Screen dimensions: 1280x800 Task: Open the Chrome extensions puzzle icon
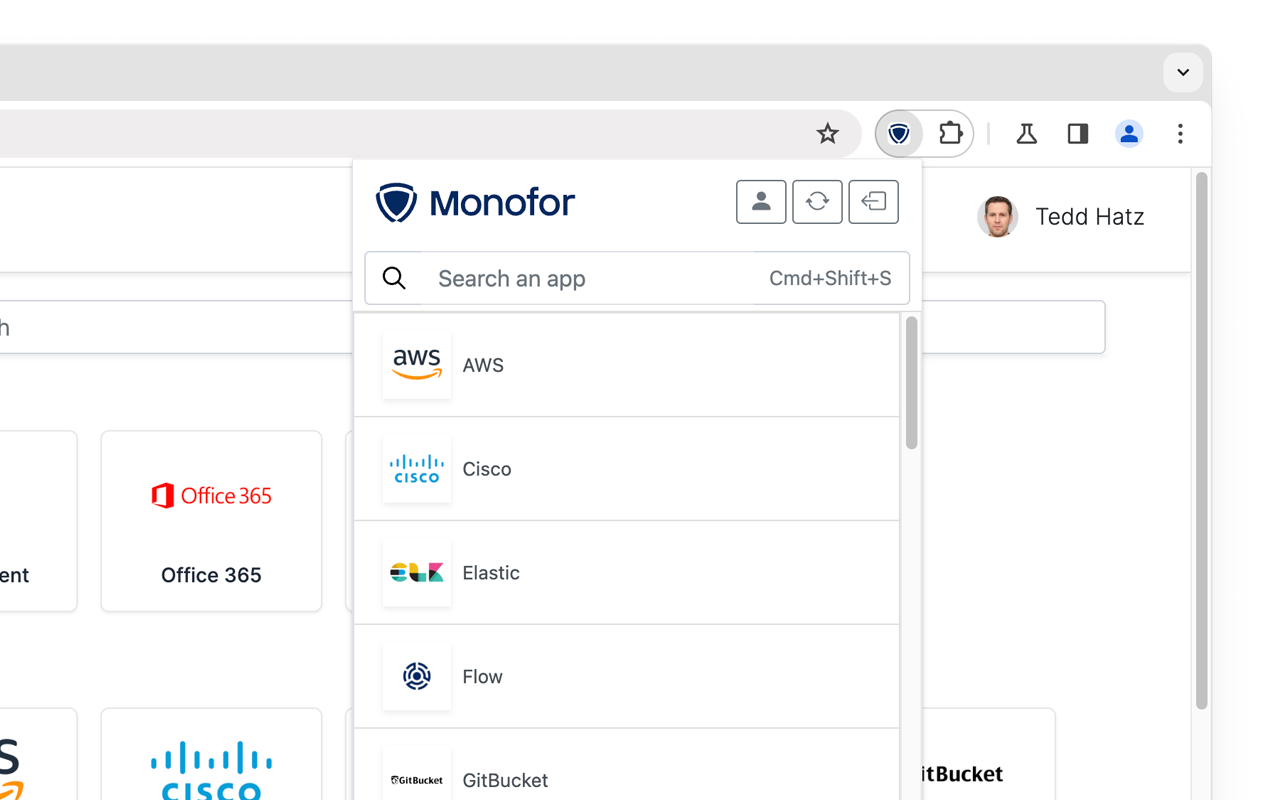point(950,133)
